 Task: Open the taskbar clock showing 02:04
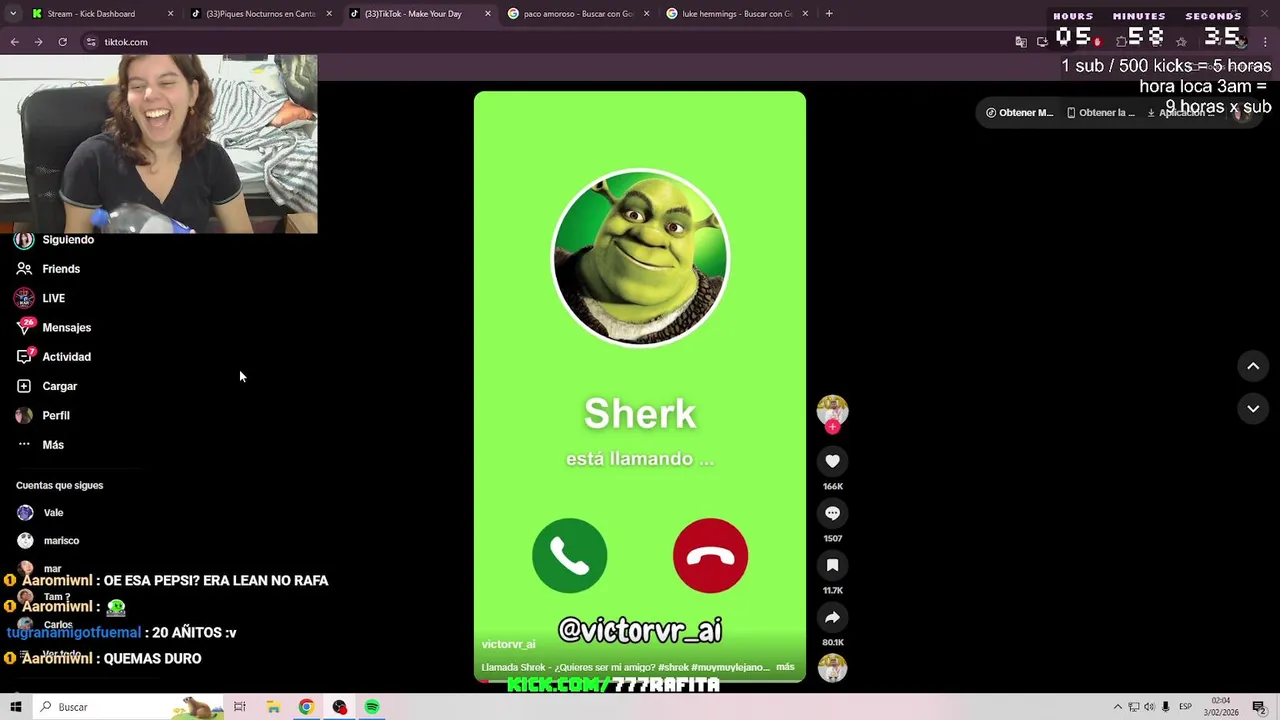(x=1222, y=707)
